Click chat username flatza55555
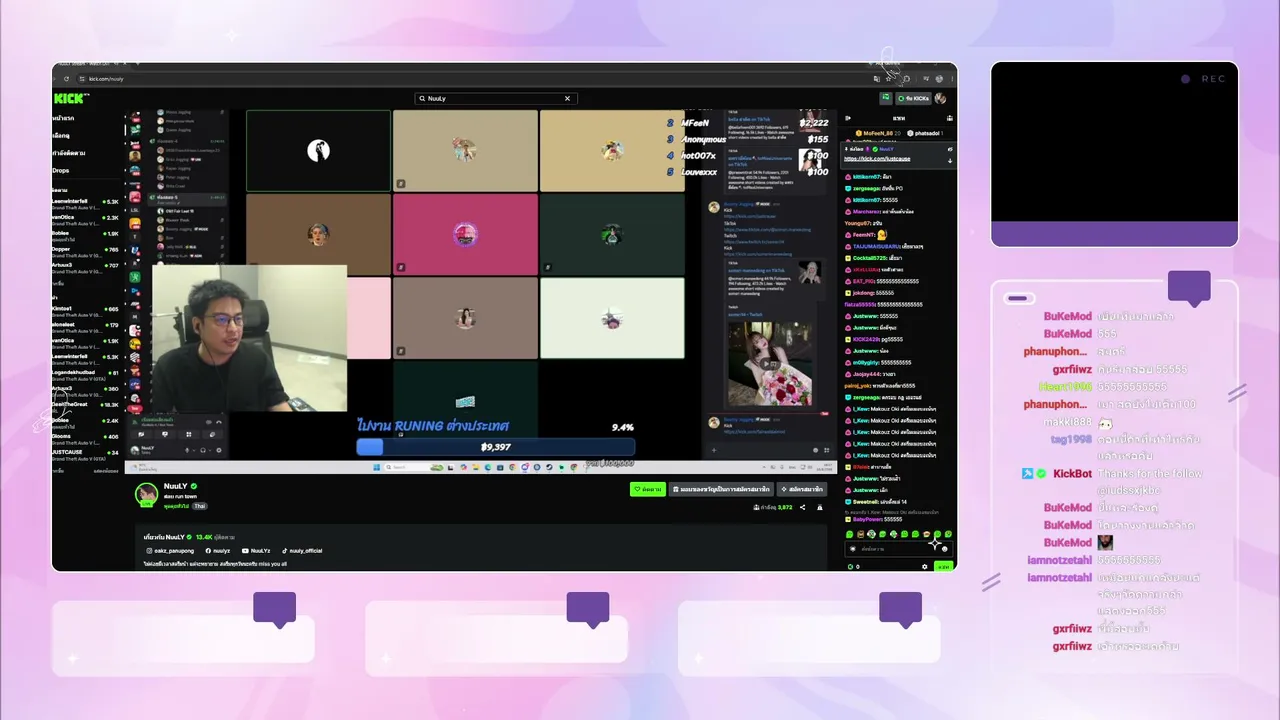This screenshot has width=1280, height=720. click(860, 304)
